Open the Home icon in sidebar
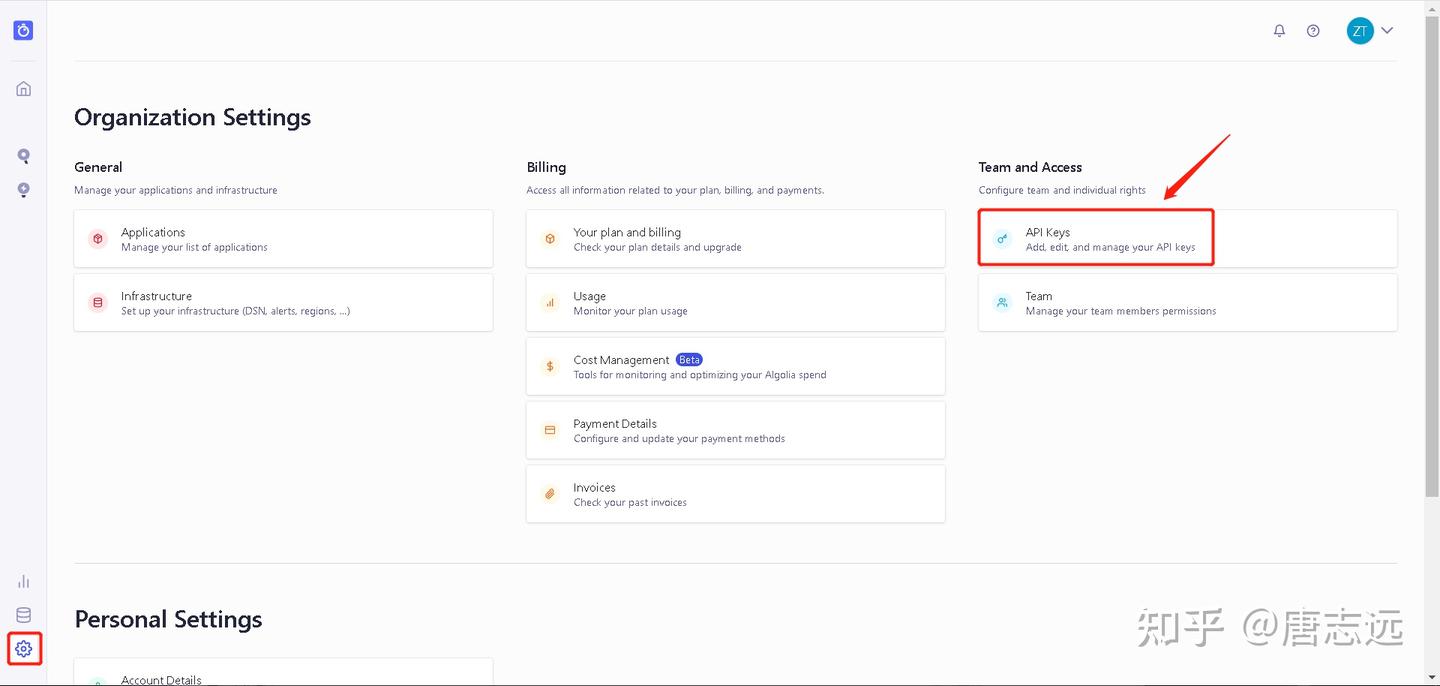1440x686 pixels. point(23,89)
